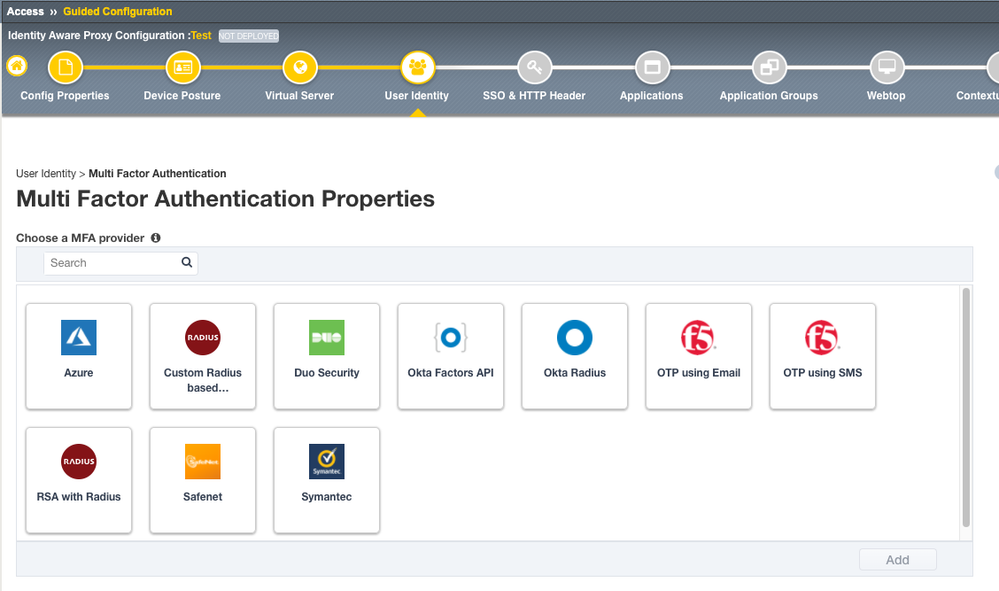
Task: Select the OTP using Email tile
Action: click(x=699, y=356)
